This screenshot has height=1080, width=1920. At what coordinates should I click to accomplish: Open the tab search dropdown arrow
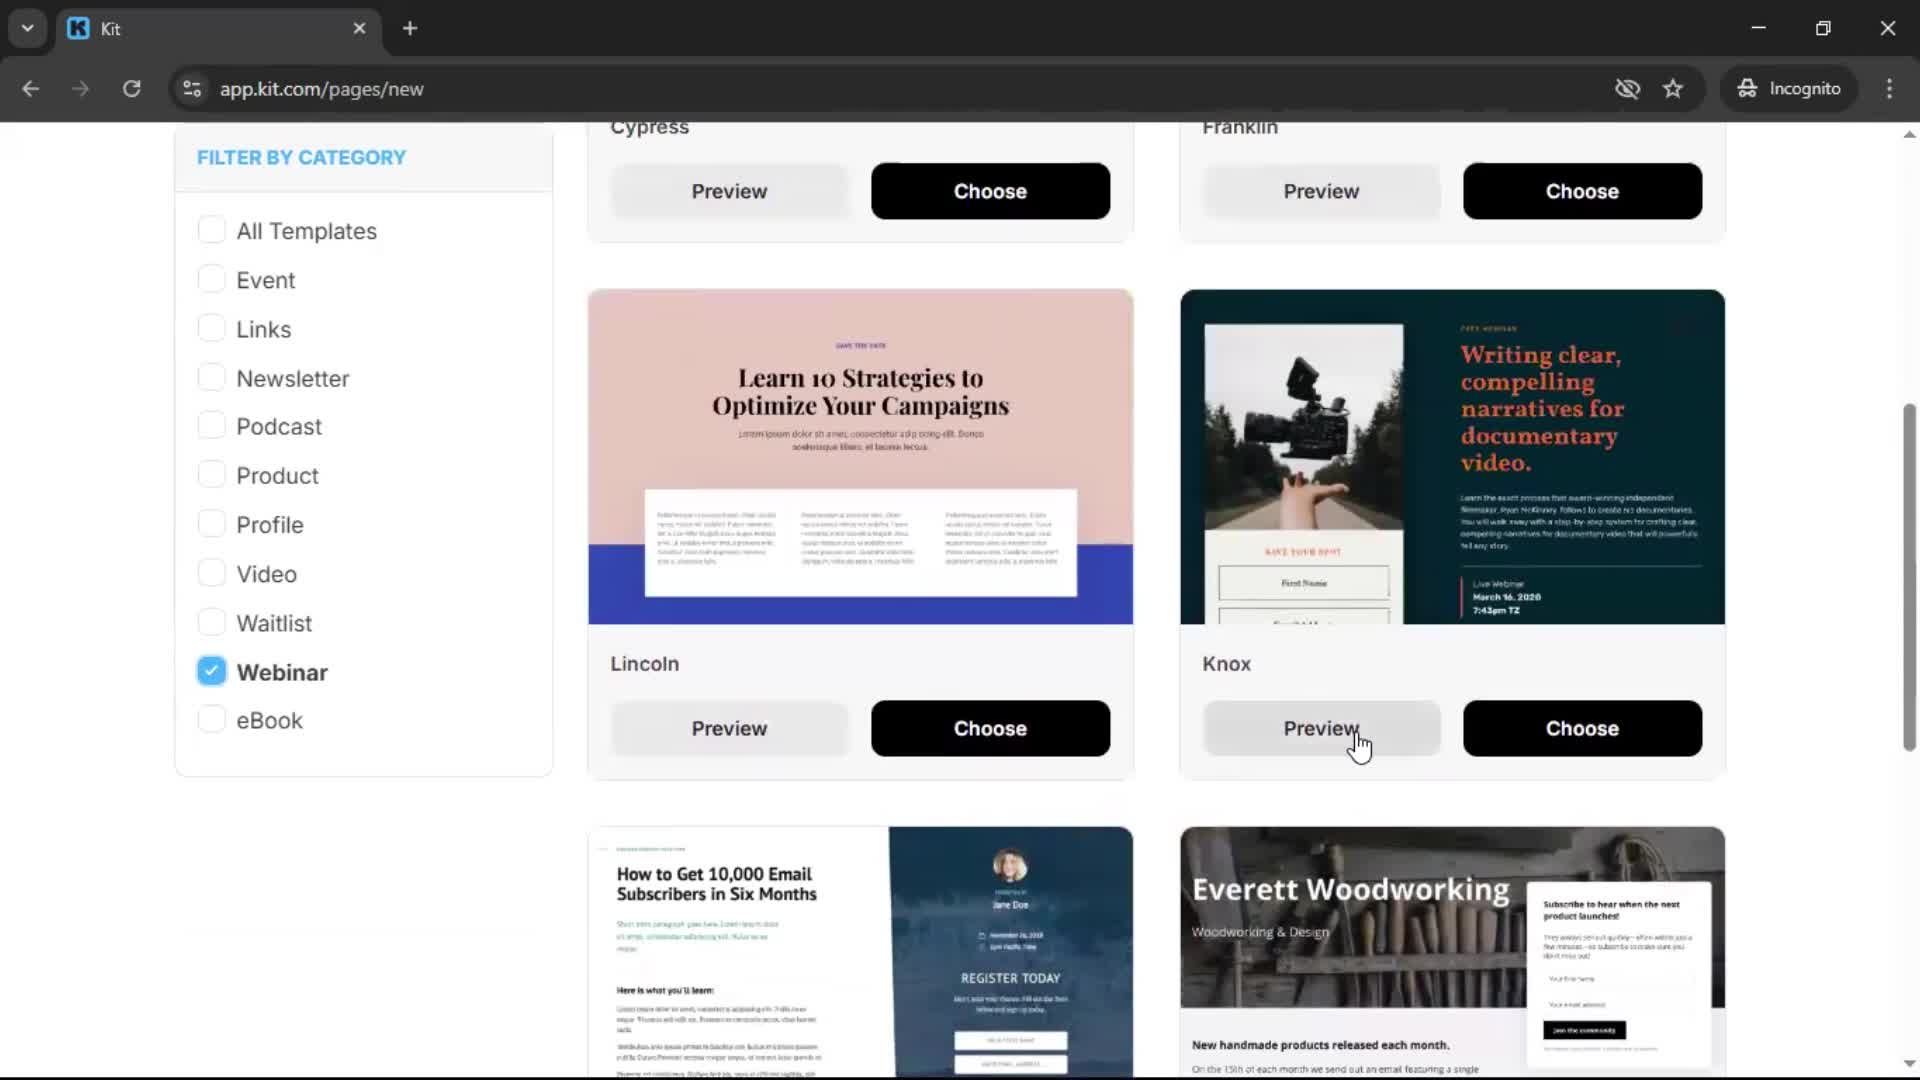tap(27, 28)
